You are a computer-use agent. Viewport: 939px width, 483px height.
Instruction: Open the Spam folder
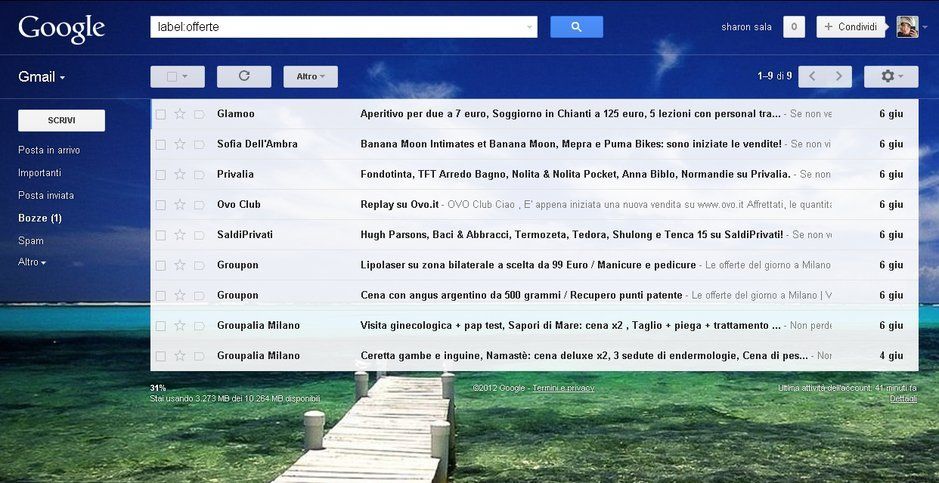click(31, 241)
